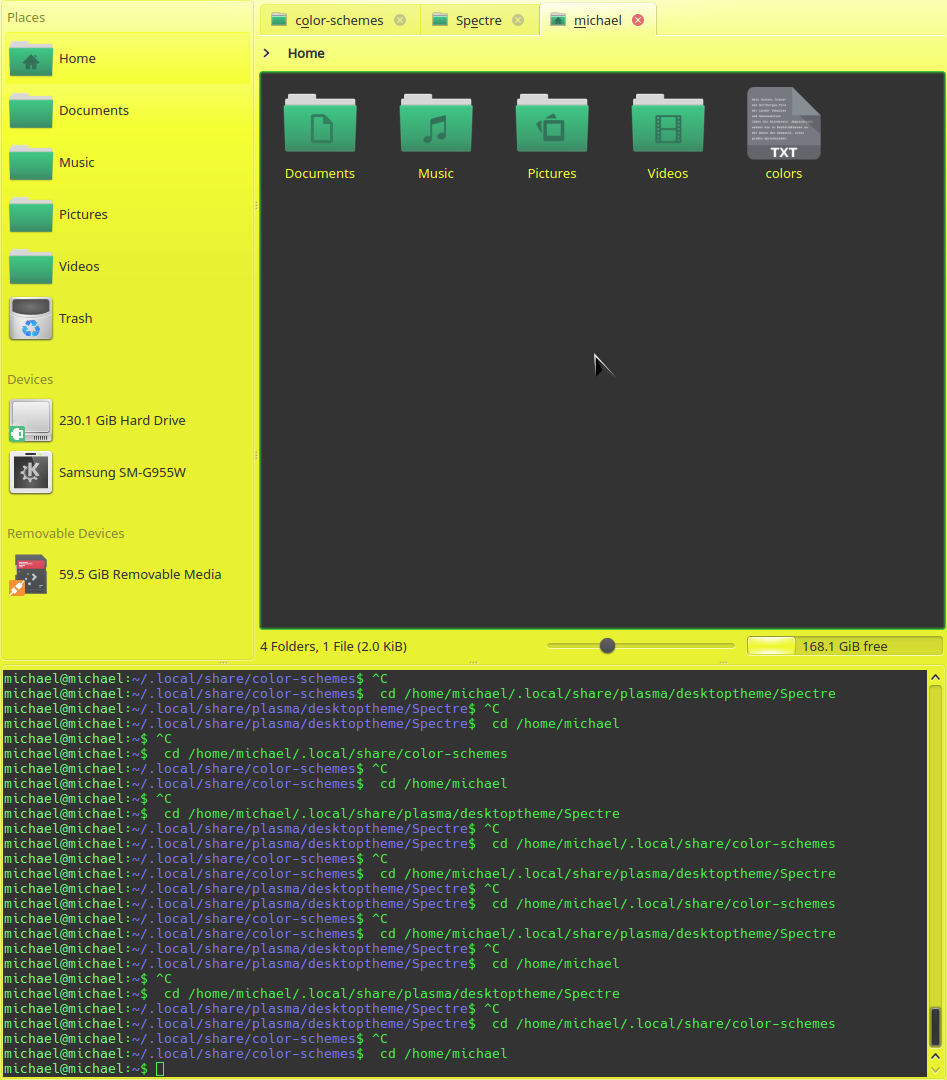Click the 168.1 GiB free space bar
Screen dimensions: 947x1080
(845, 646)
